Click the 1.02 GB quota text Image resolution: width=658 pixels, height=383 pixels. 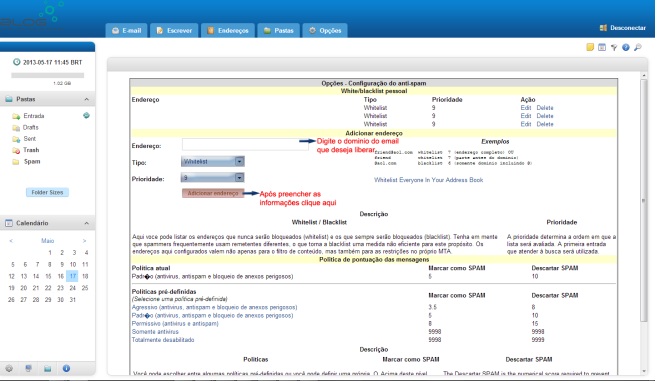pyautogui.click(x=62, y=83)
